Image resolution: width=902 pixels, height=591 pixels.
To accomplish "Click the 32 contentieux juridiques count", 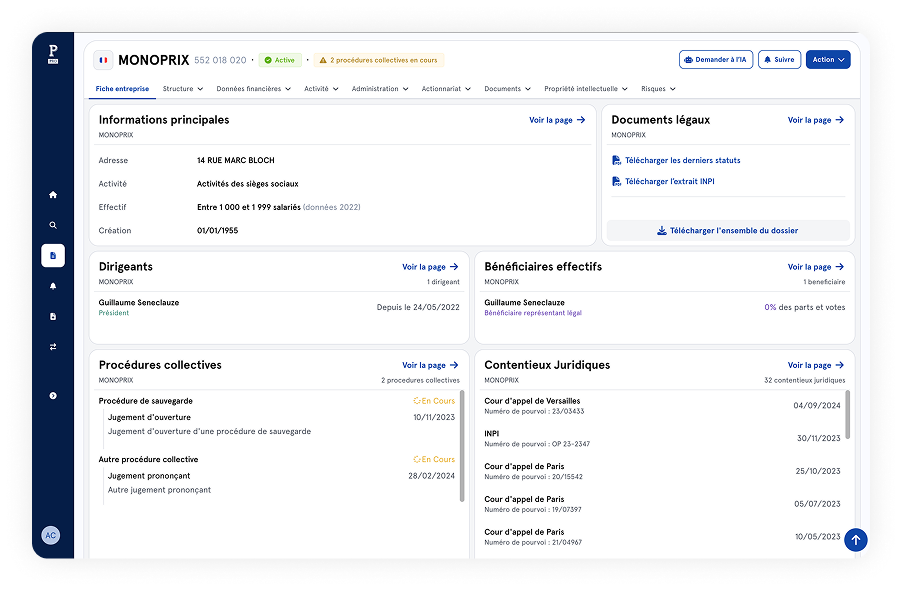I will click(804, 380).
